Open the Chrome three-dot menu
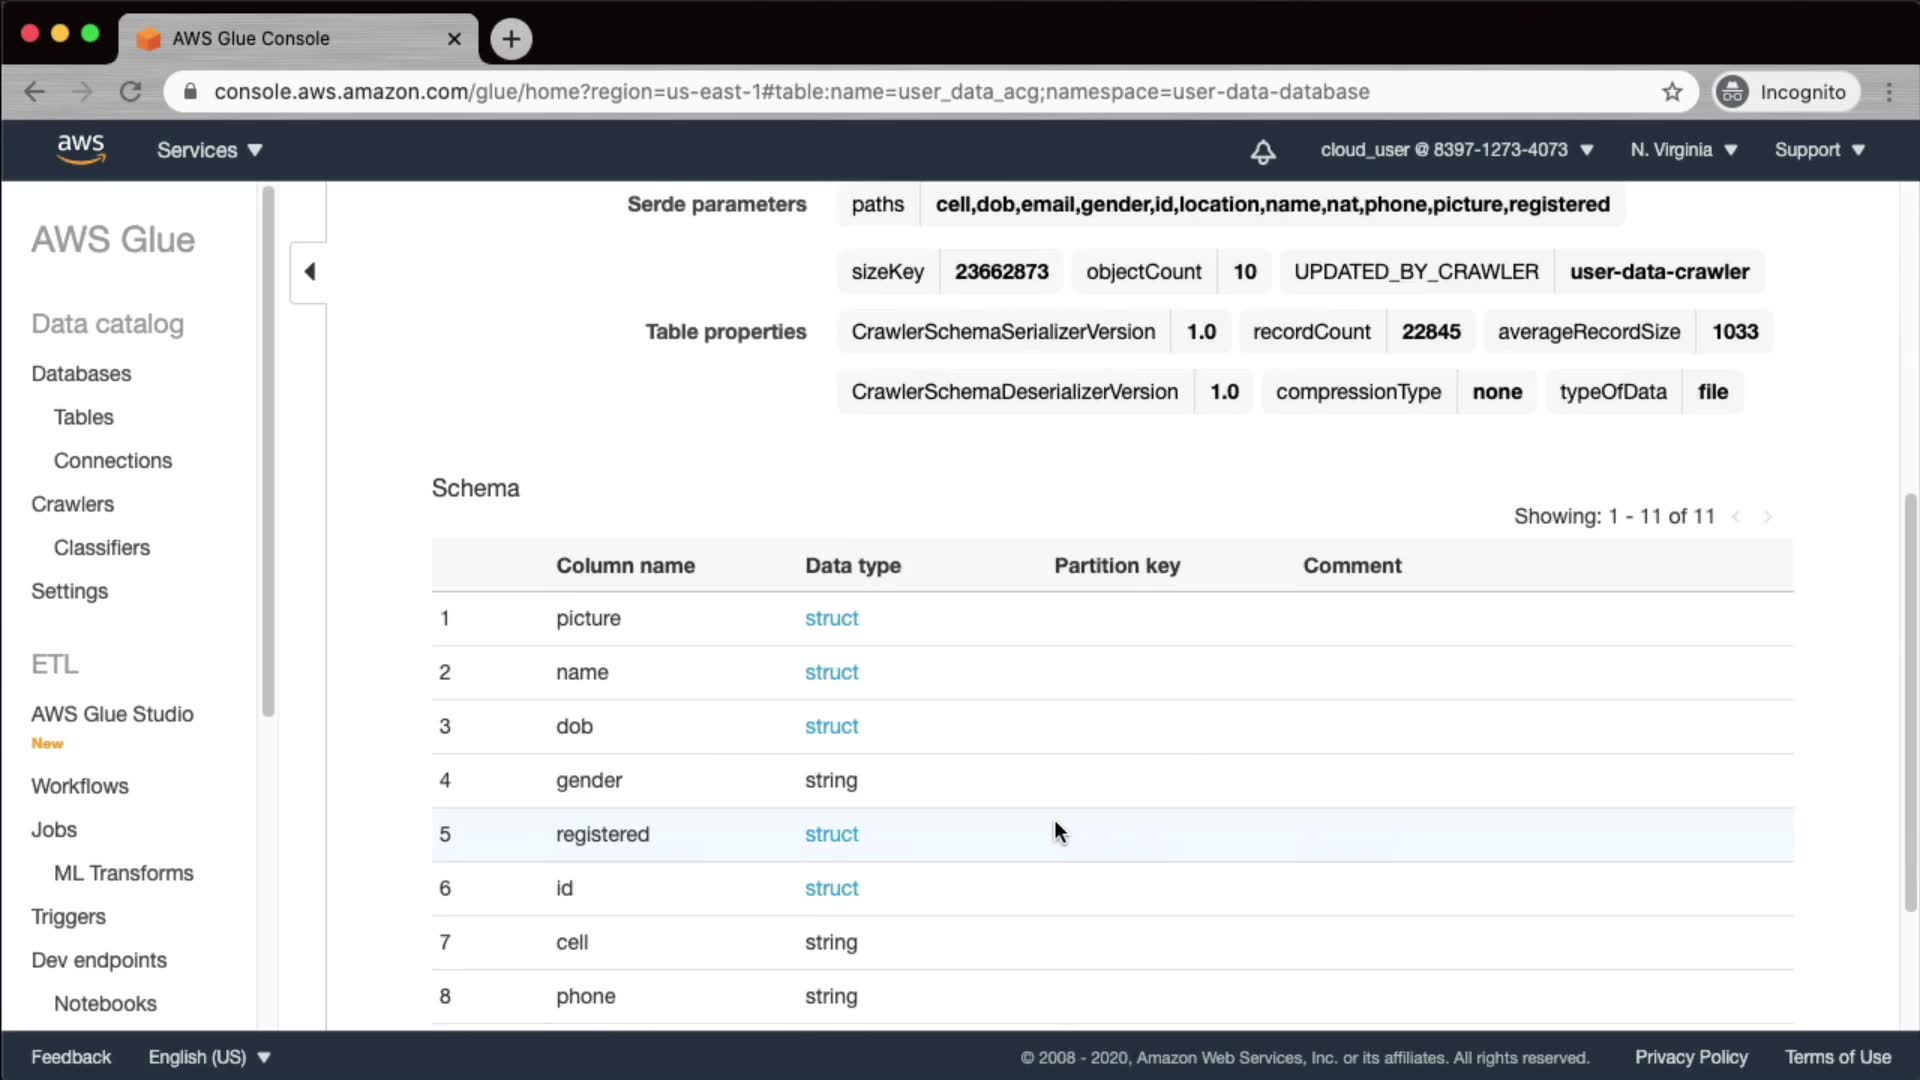 pyautogui.click(x=1889, y=92)
